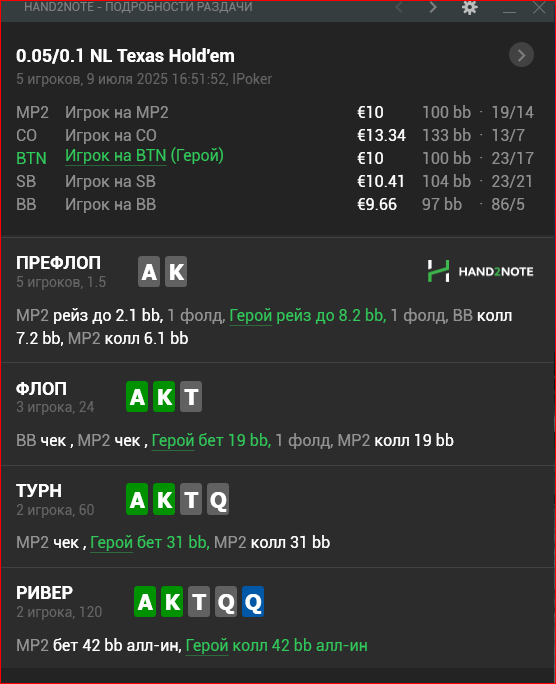Select the 'Игрок на MP2' player row

click(x=275, y=113)
